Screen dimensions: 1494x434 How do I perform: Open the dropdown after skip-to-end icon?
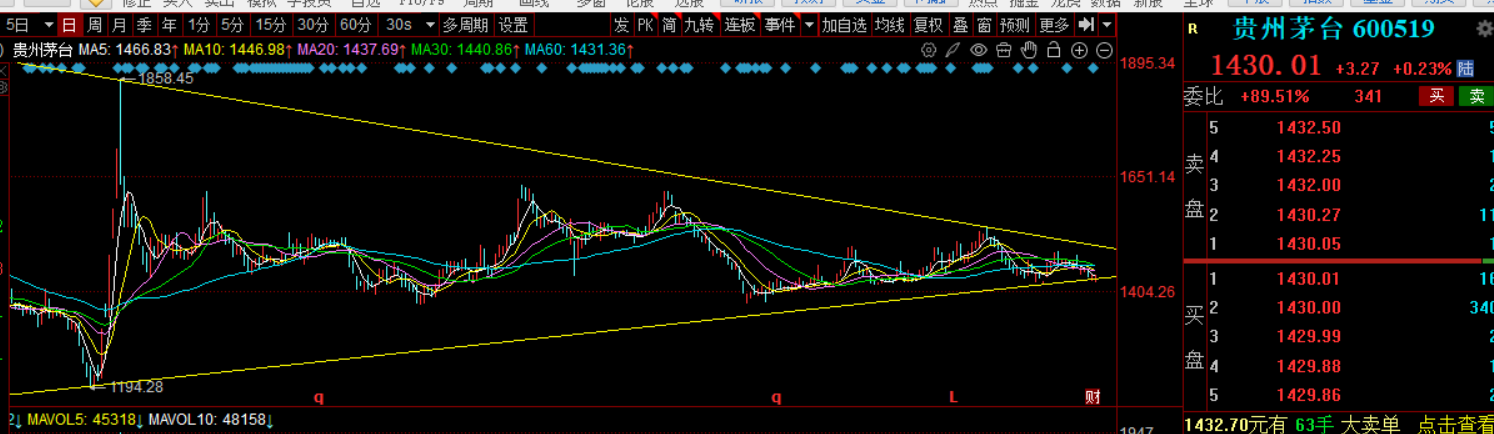(x=1106, y=25)
